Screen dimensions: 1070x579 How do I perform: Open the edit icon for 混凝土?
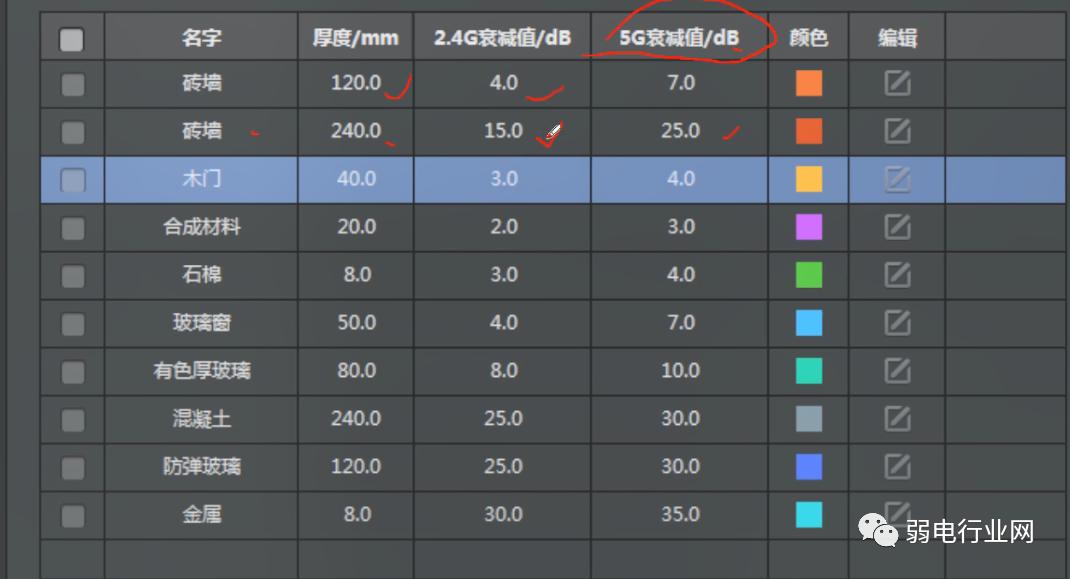click(897, 419)
